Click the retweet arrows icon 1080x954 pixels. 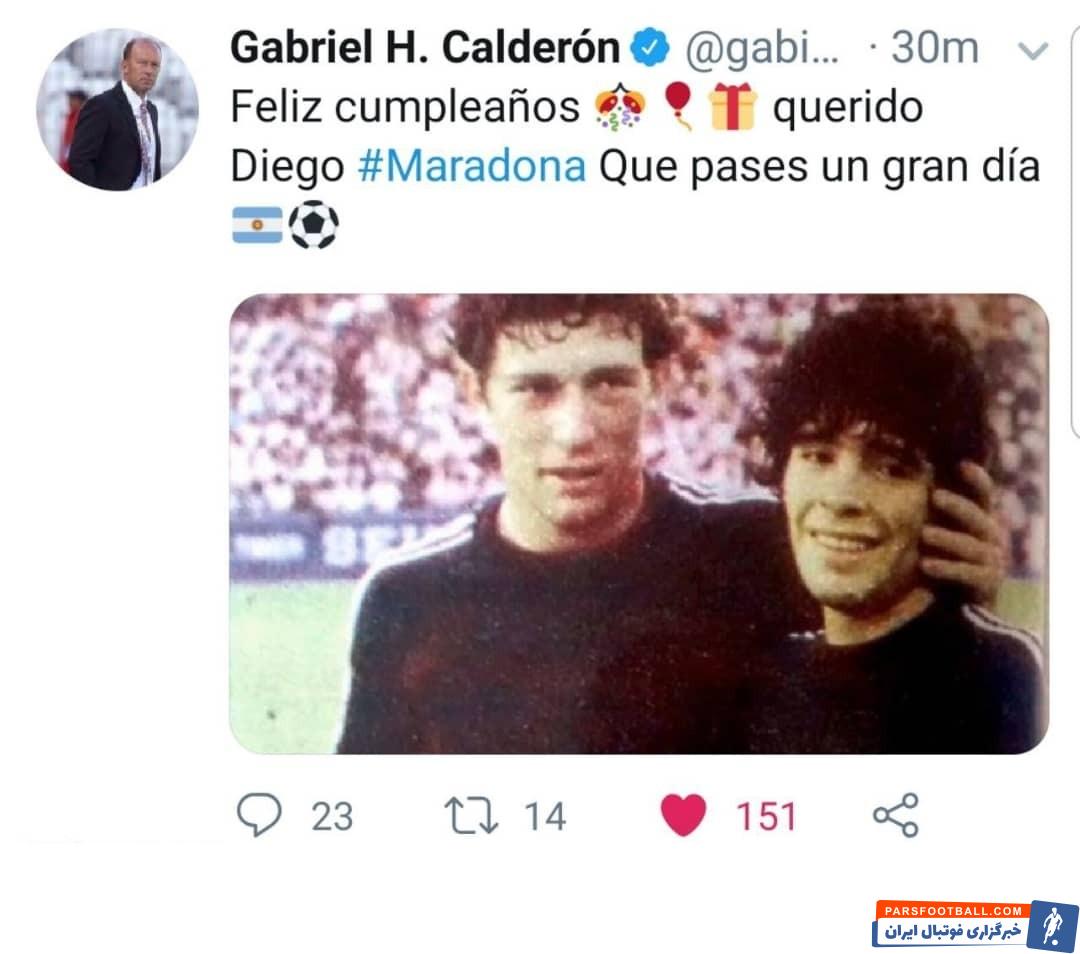471,816
